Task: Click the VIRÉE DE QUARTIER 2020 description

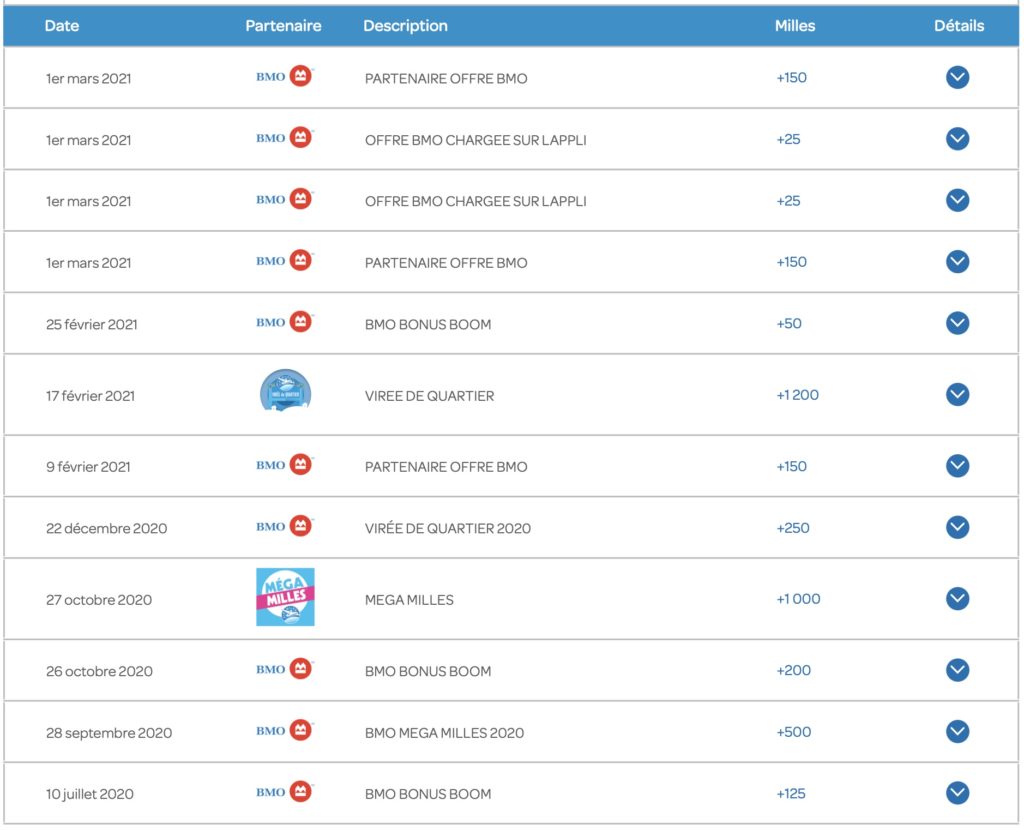Action: [x=447, y=528]
